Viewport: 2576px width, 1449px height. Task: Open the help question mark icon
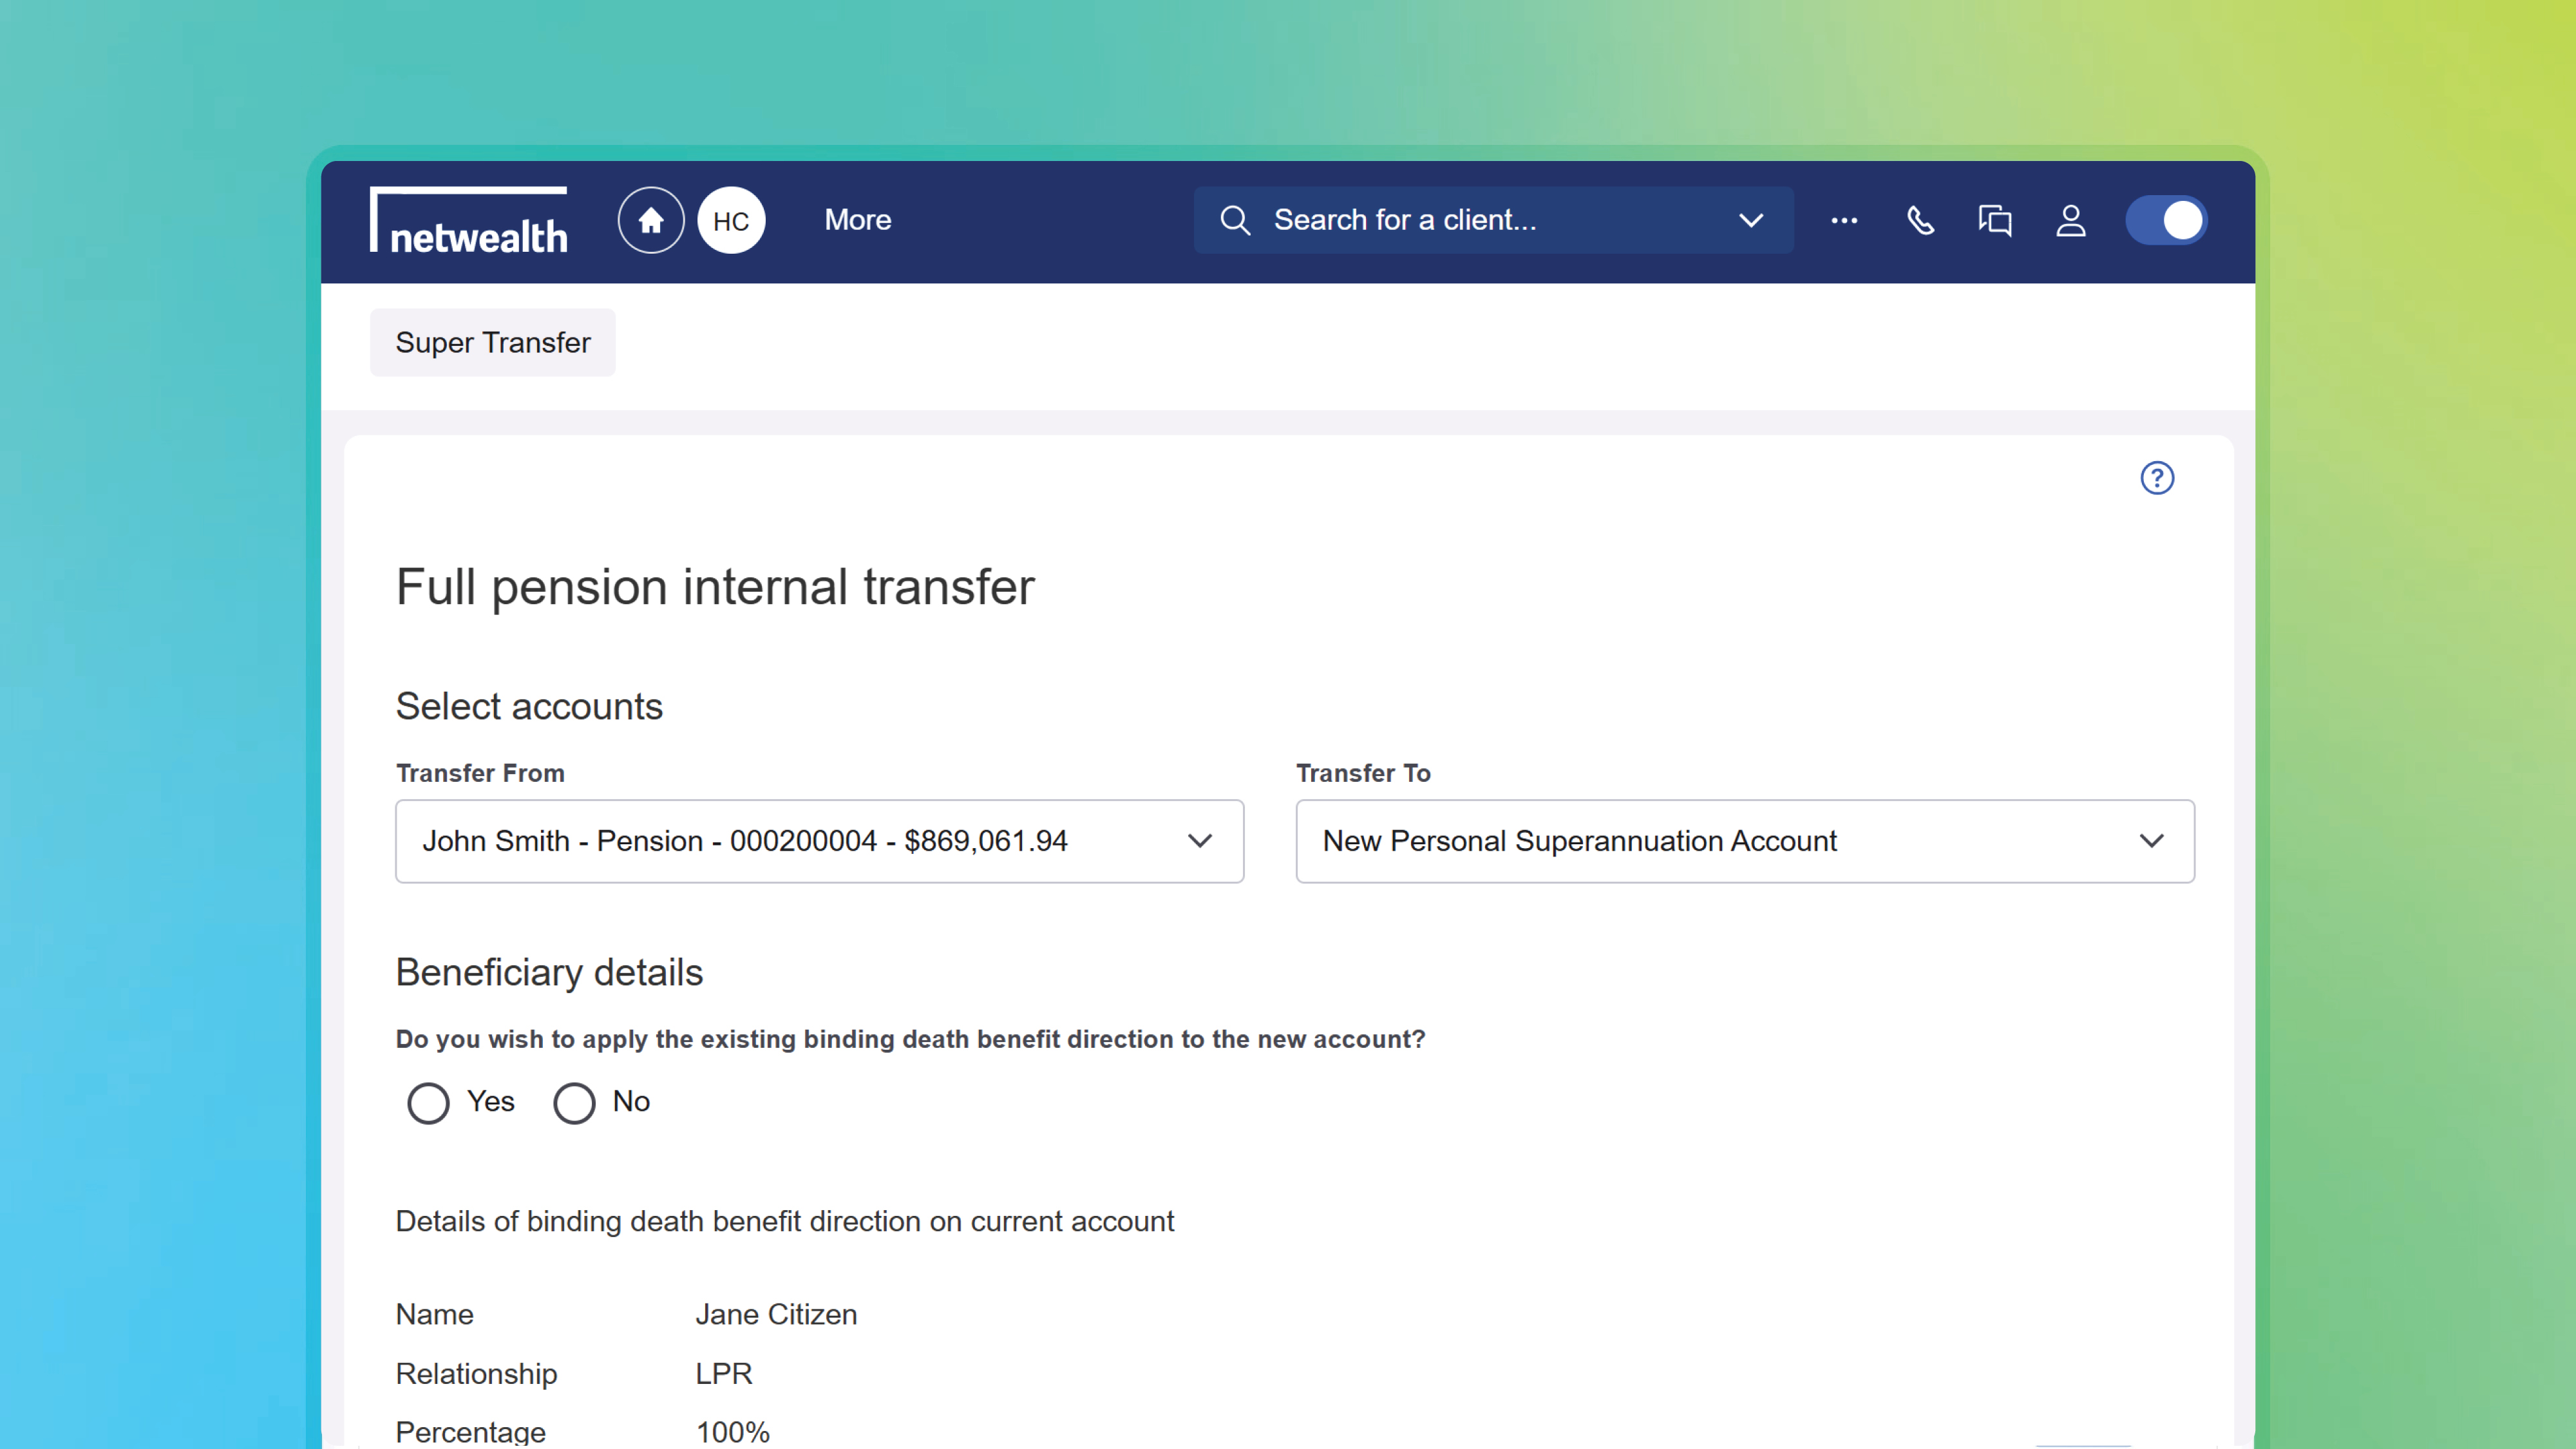(2157, 478)
